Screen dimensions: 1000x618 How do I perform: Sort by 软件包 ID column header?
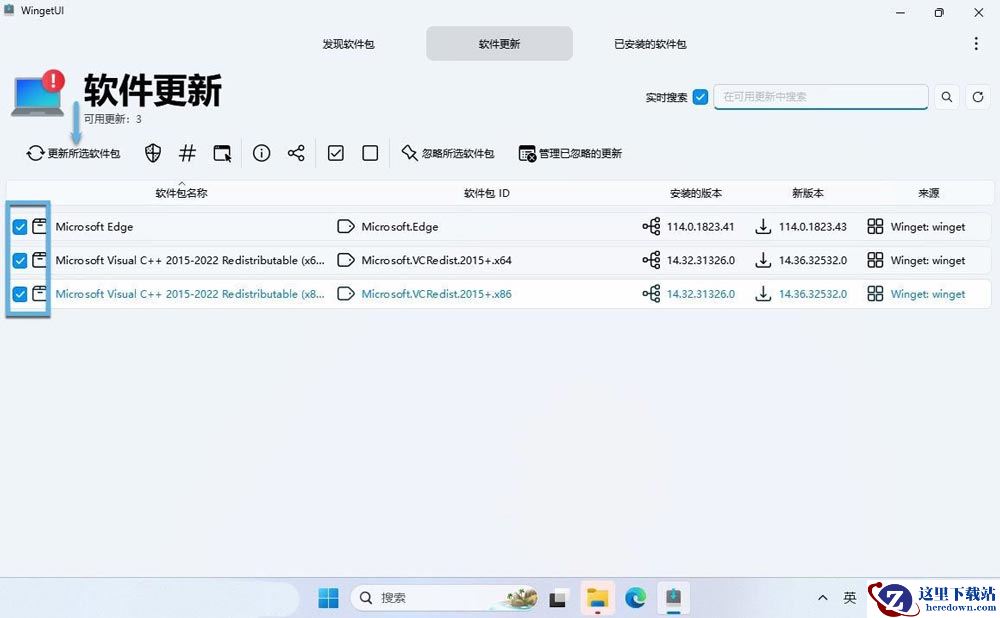click(487, 193)
